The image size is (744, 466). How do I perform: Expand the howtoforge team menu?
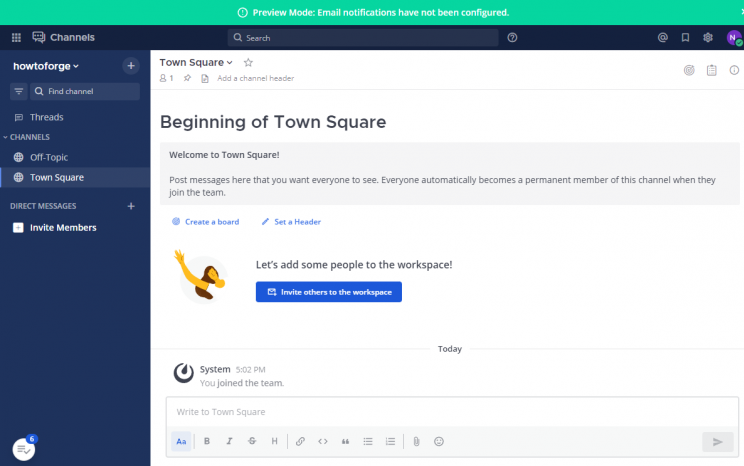pyautogui.click(x=46, y=66)
